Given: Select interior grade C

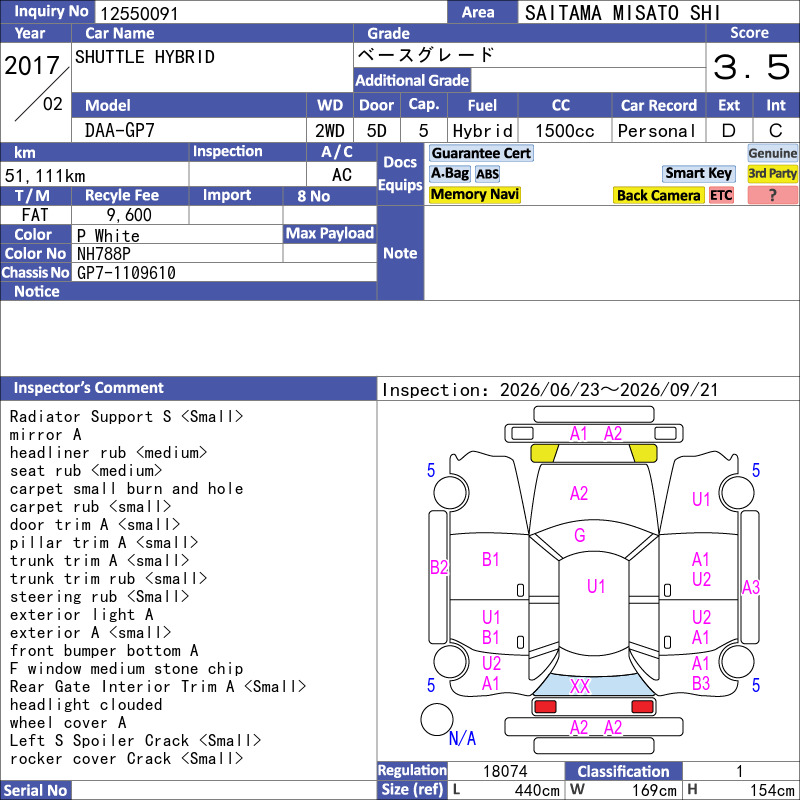Looking at the screenshot, I should tap(776, 131).
